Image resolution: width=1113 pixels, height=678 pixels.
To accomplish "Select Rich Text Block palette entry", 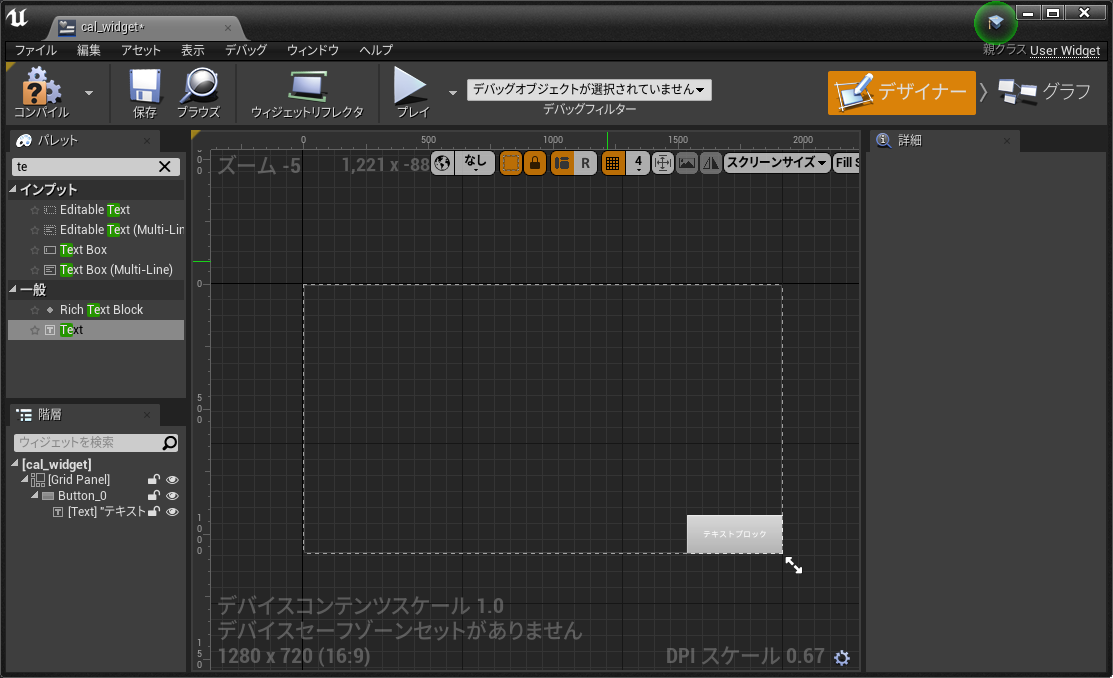I will tap(101, 310).
